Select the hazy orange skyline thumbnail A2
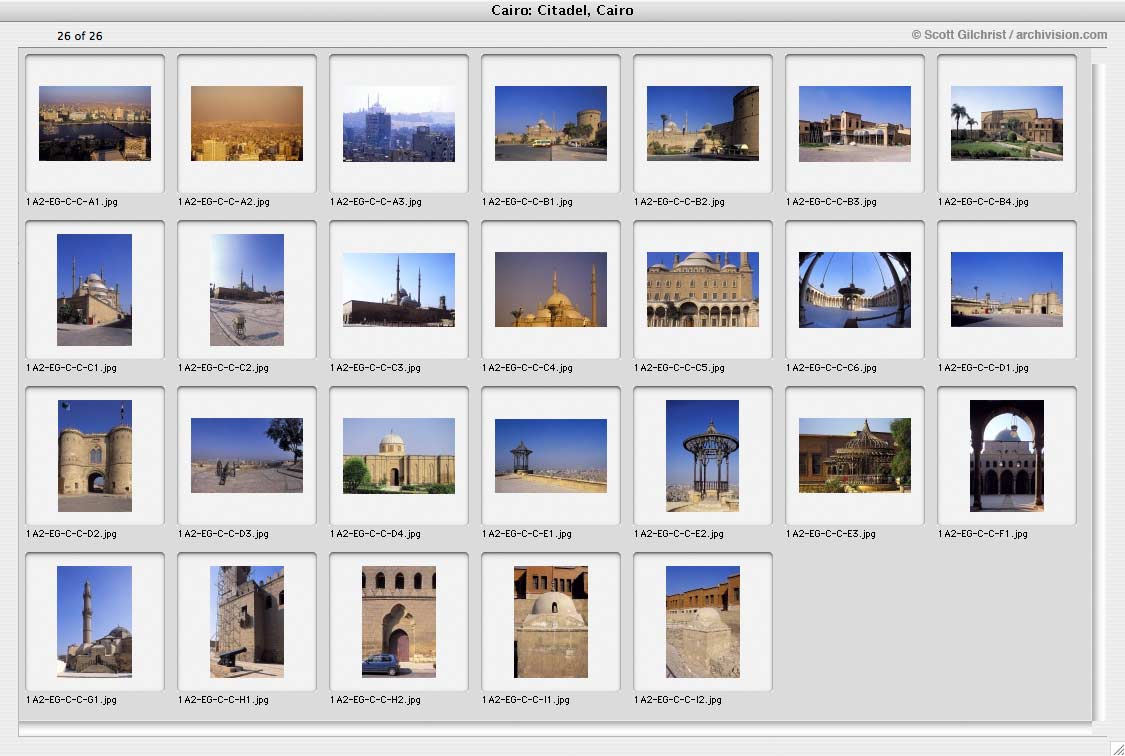The image size is (1125, 756). [x=247, y=123]
